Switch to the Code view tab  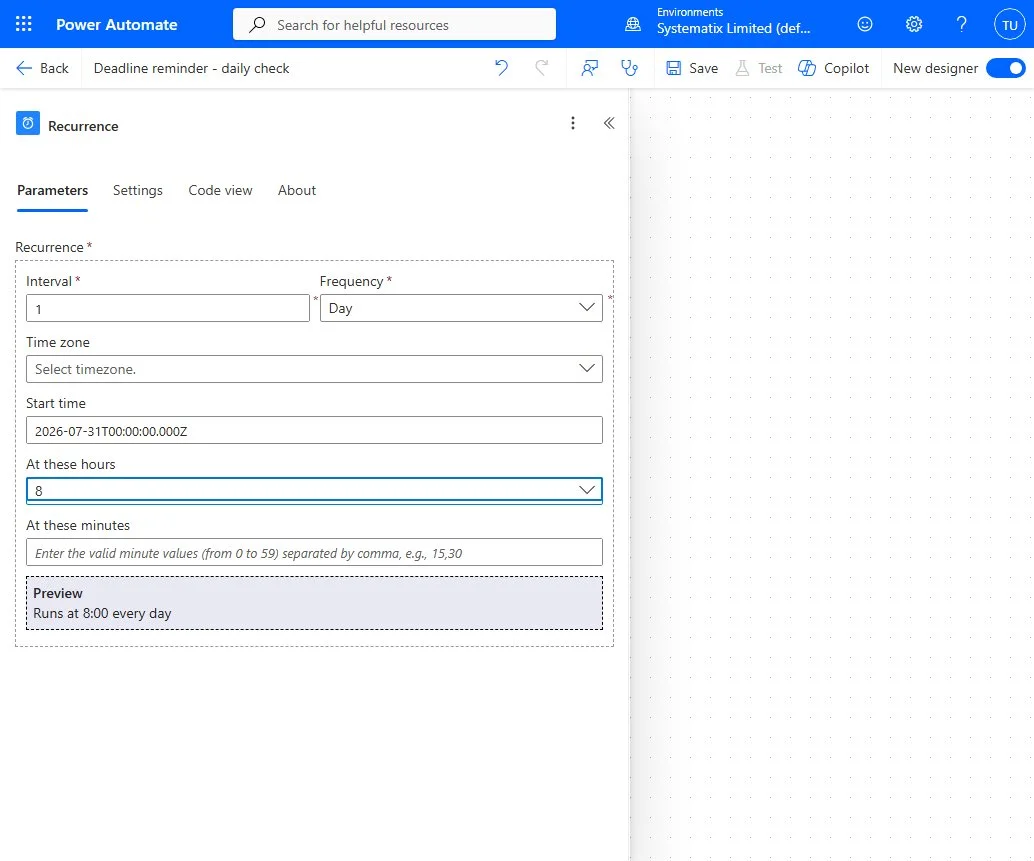tap(220, 191)
